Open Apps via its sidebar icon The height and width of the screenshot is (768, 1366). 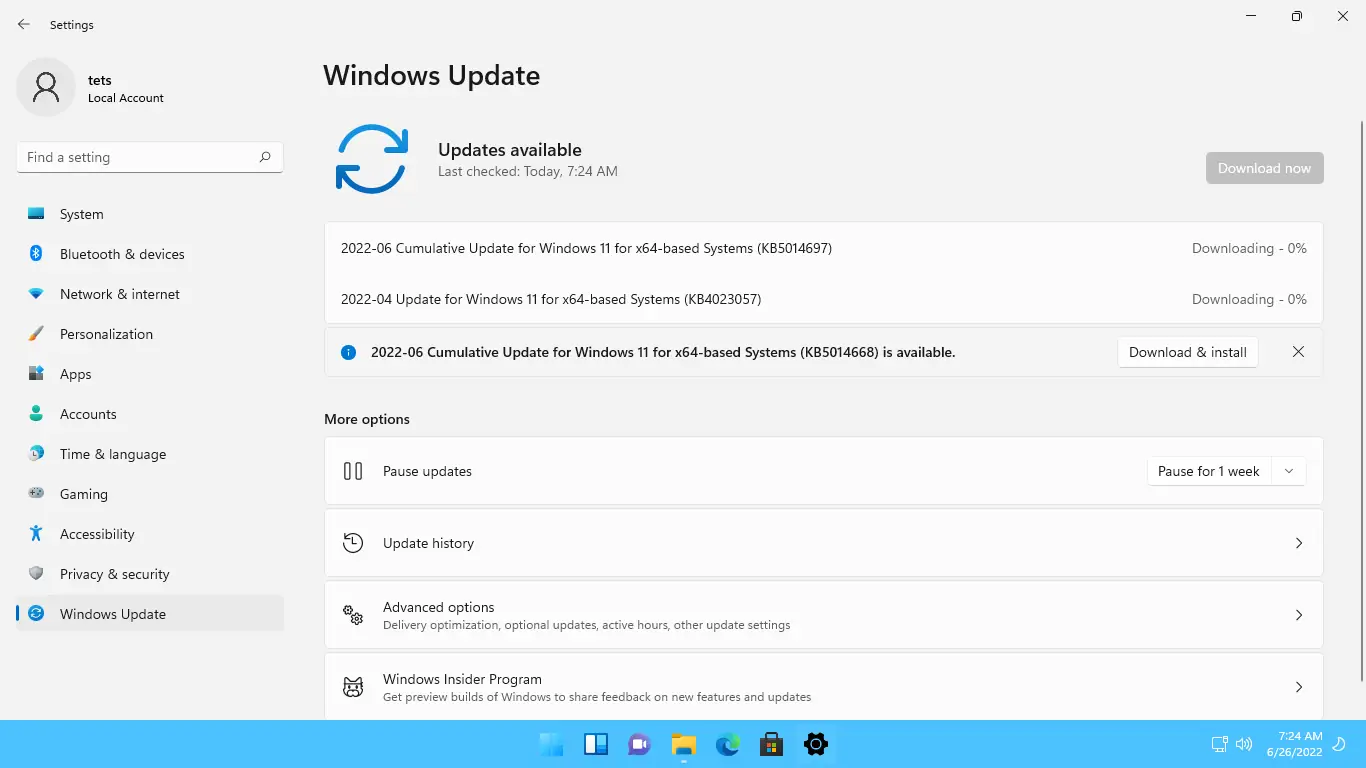[x=36, y=374]
